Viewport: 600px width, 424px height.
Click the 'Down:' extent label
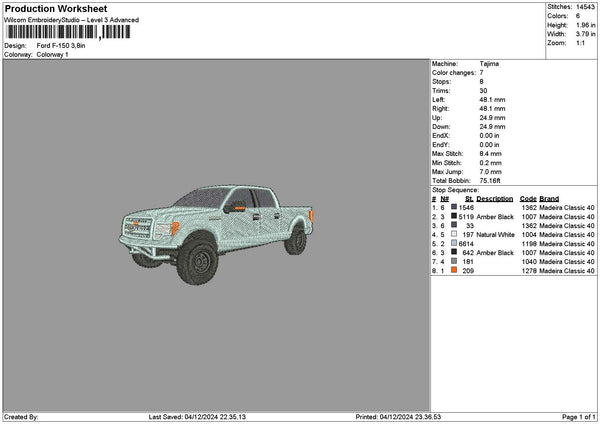coord(441,127)
